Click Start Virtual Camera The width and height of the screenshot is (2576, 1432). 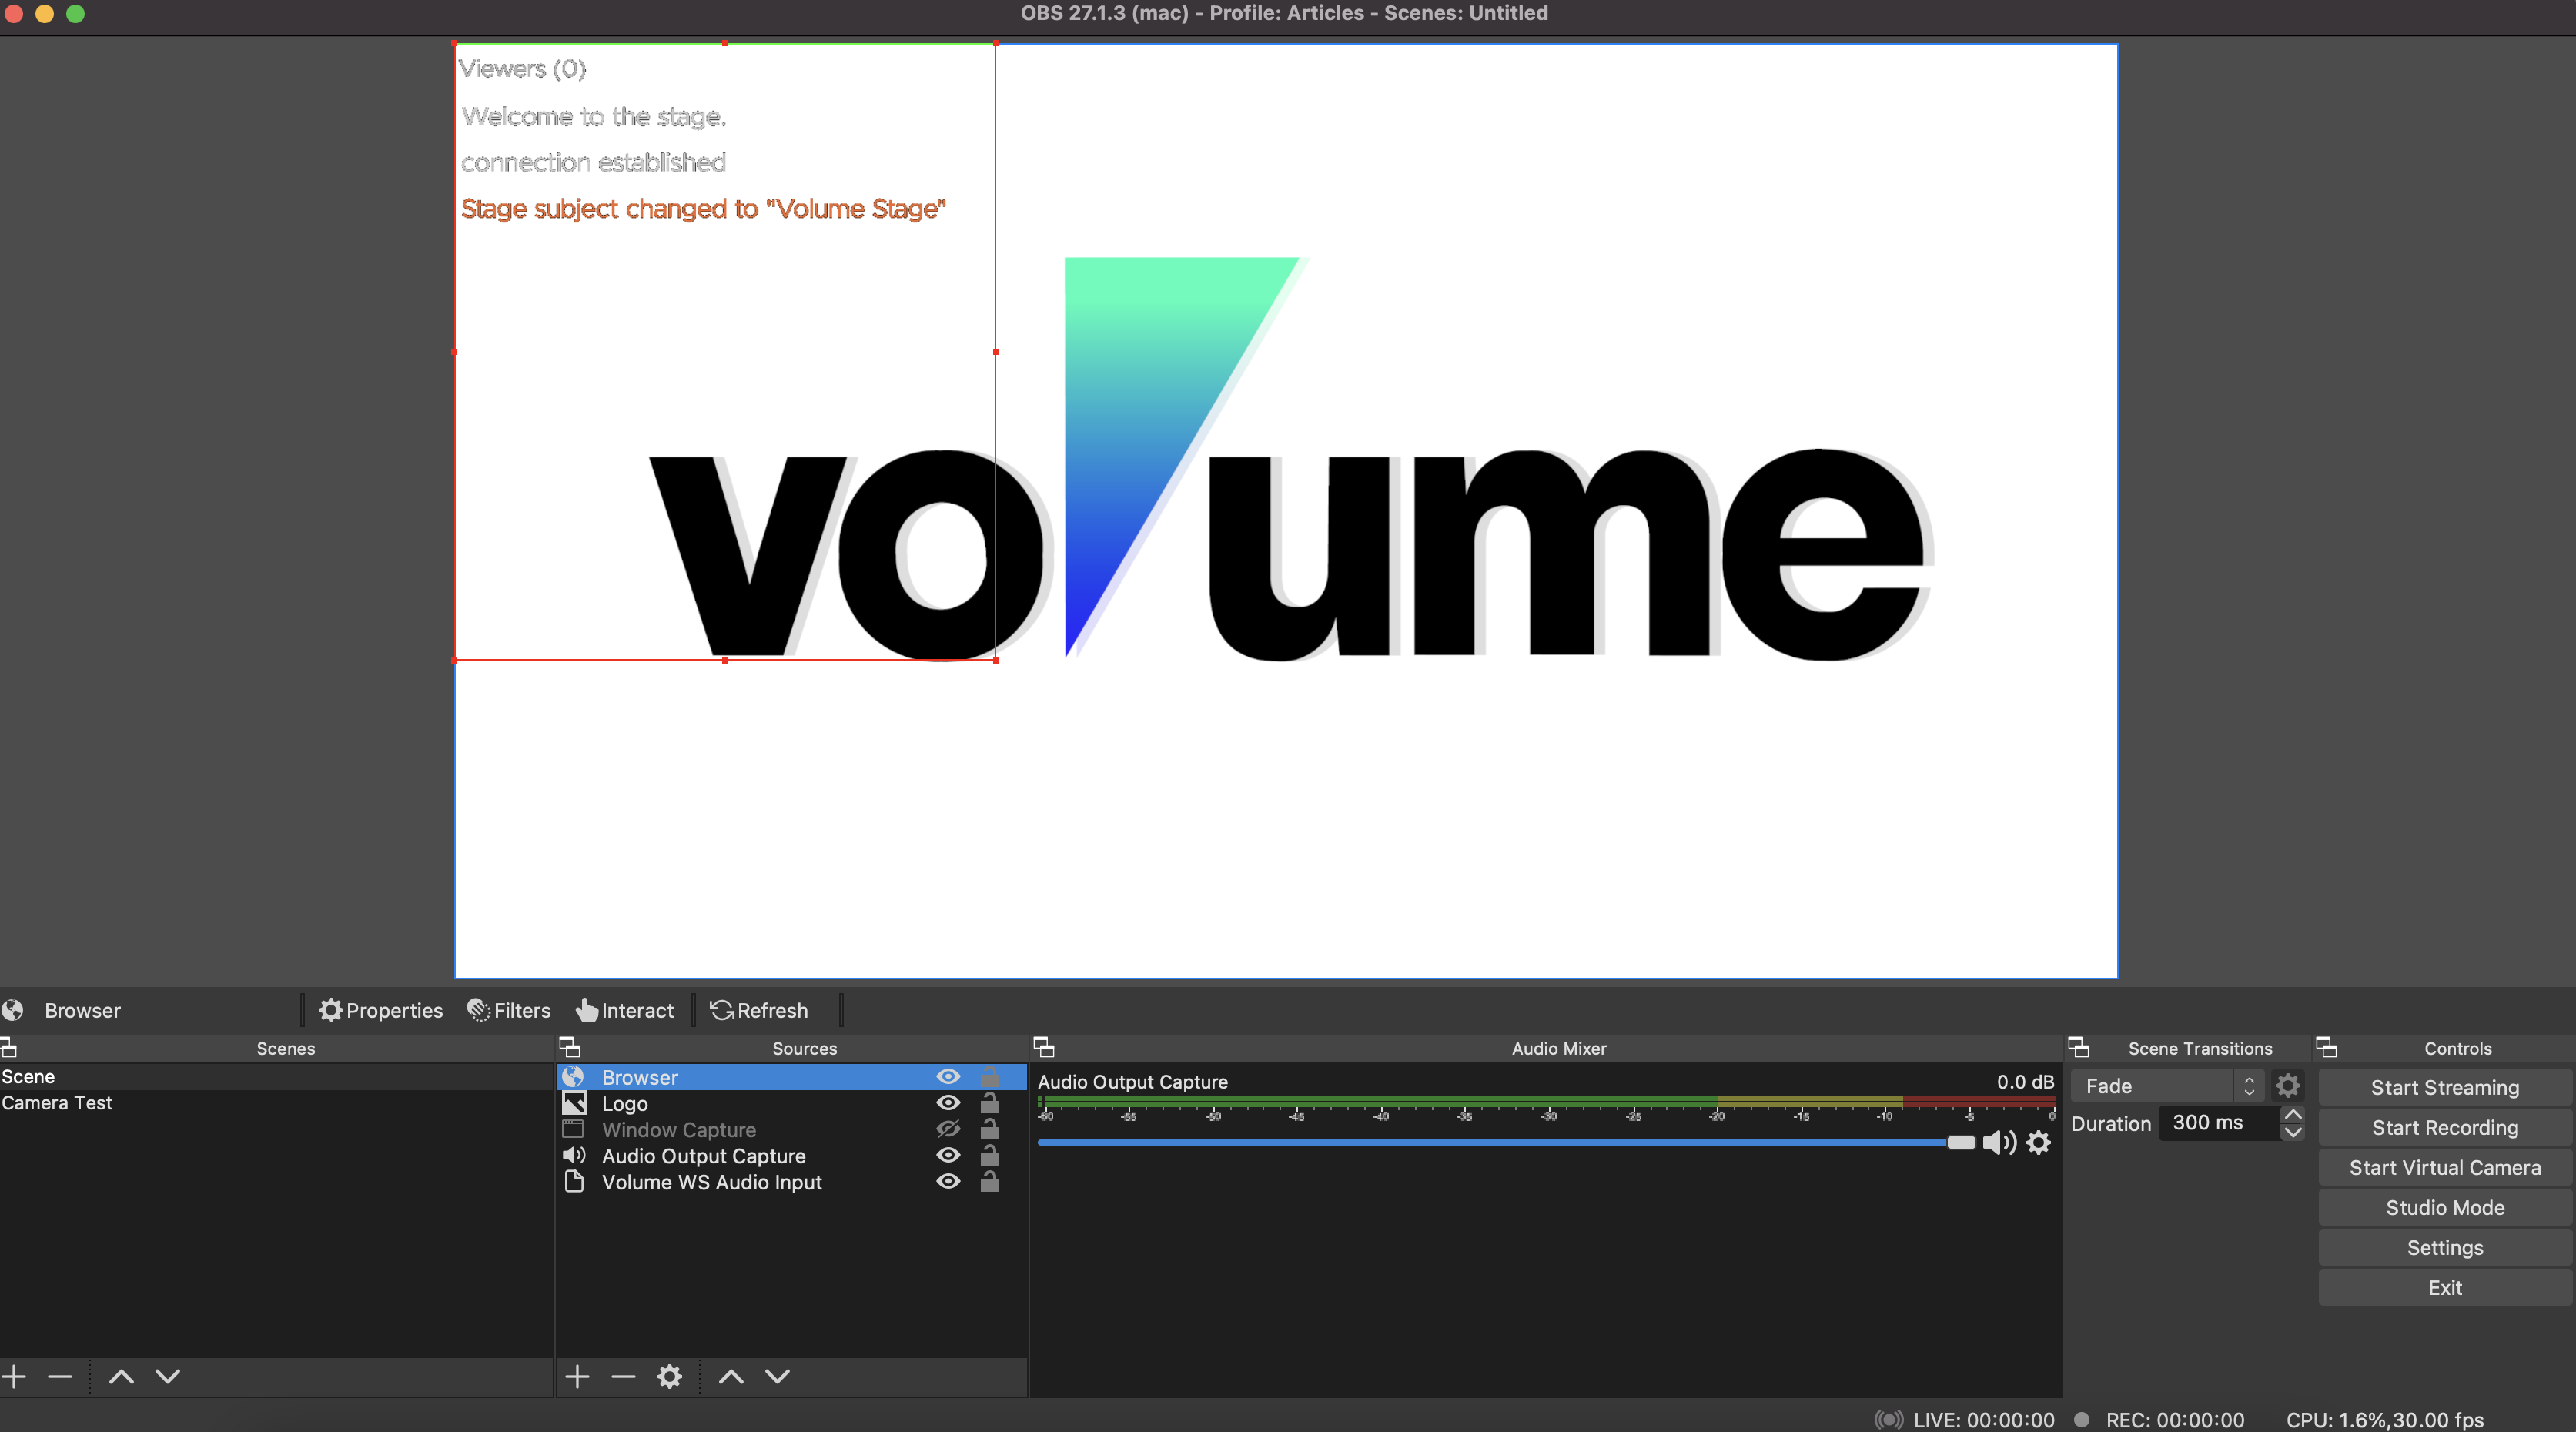2445,1167
